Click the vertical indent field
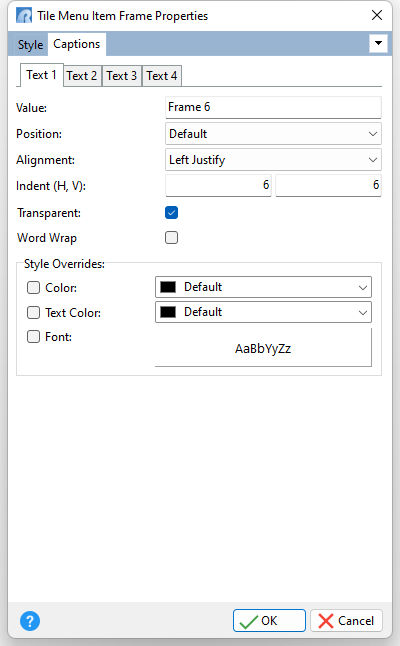The height and width of the screenshot is (646, 400). click(328, 185)
